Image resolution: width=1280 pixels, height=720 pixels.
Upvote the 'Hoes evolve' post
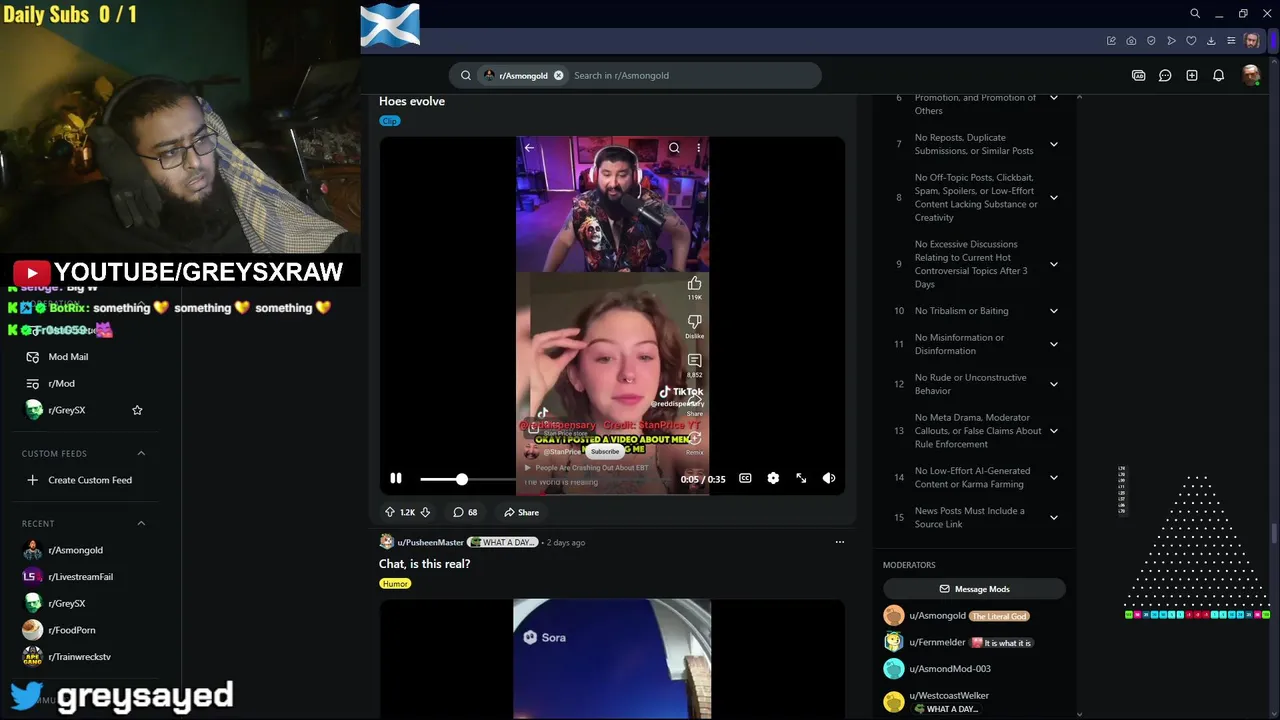point(390,512)
